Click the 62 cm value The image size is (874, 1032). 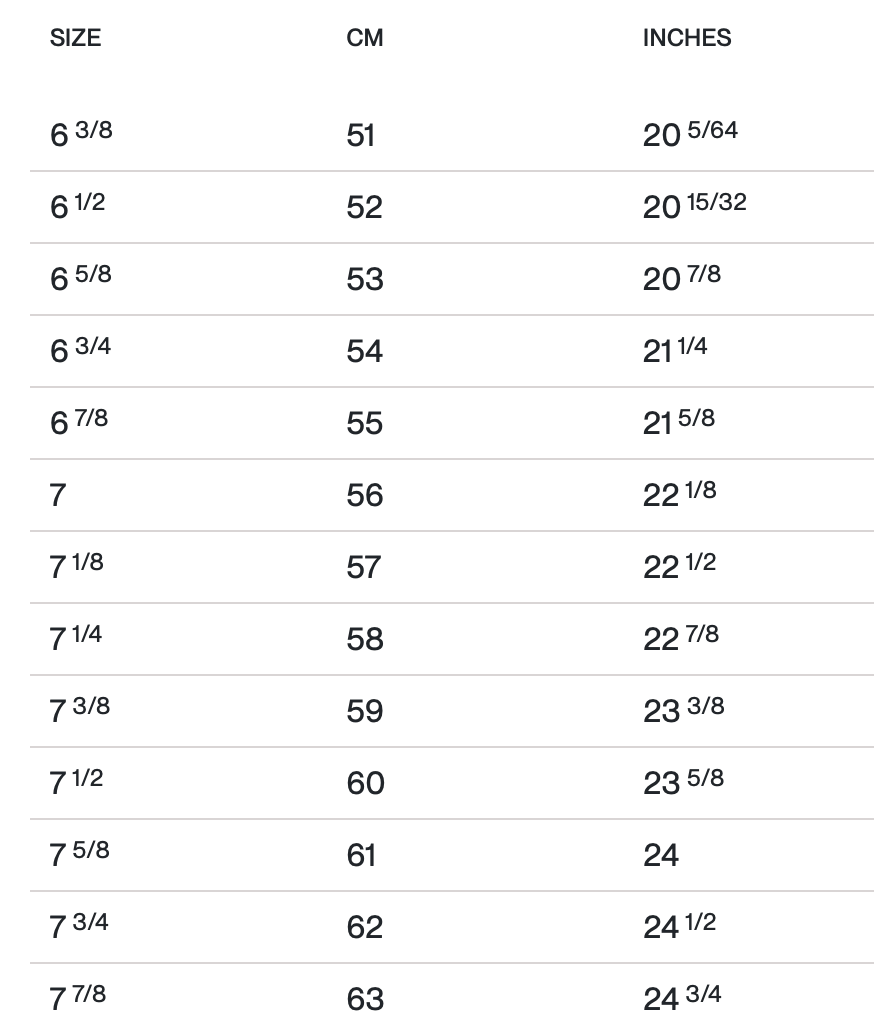(x=365, y=927)
